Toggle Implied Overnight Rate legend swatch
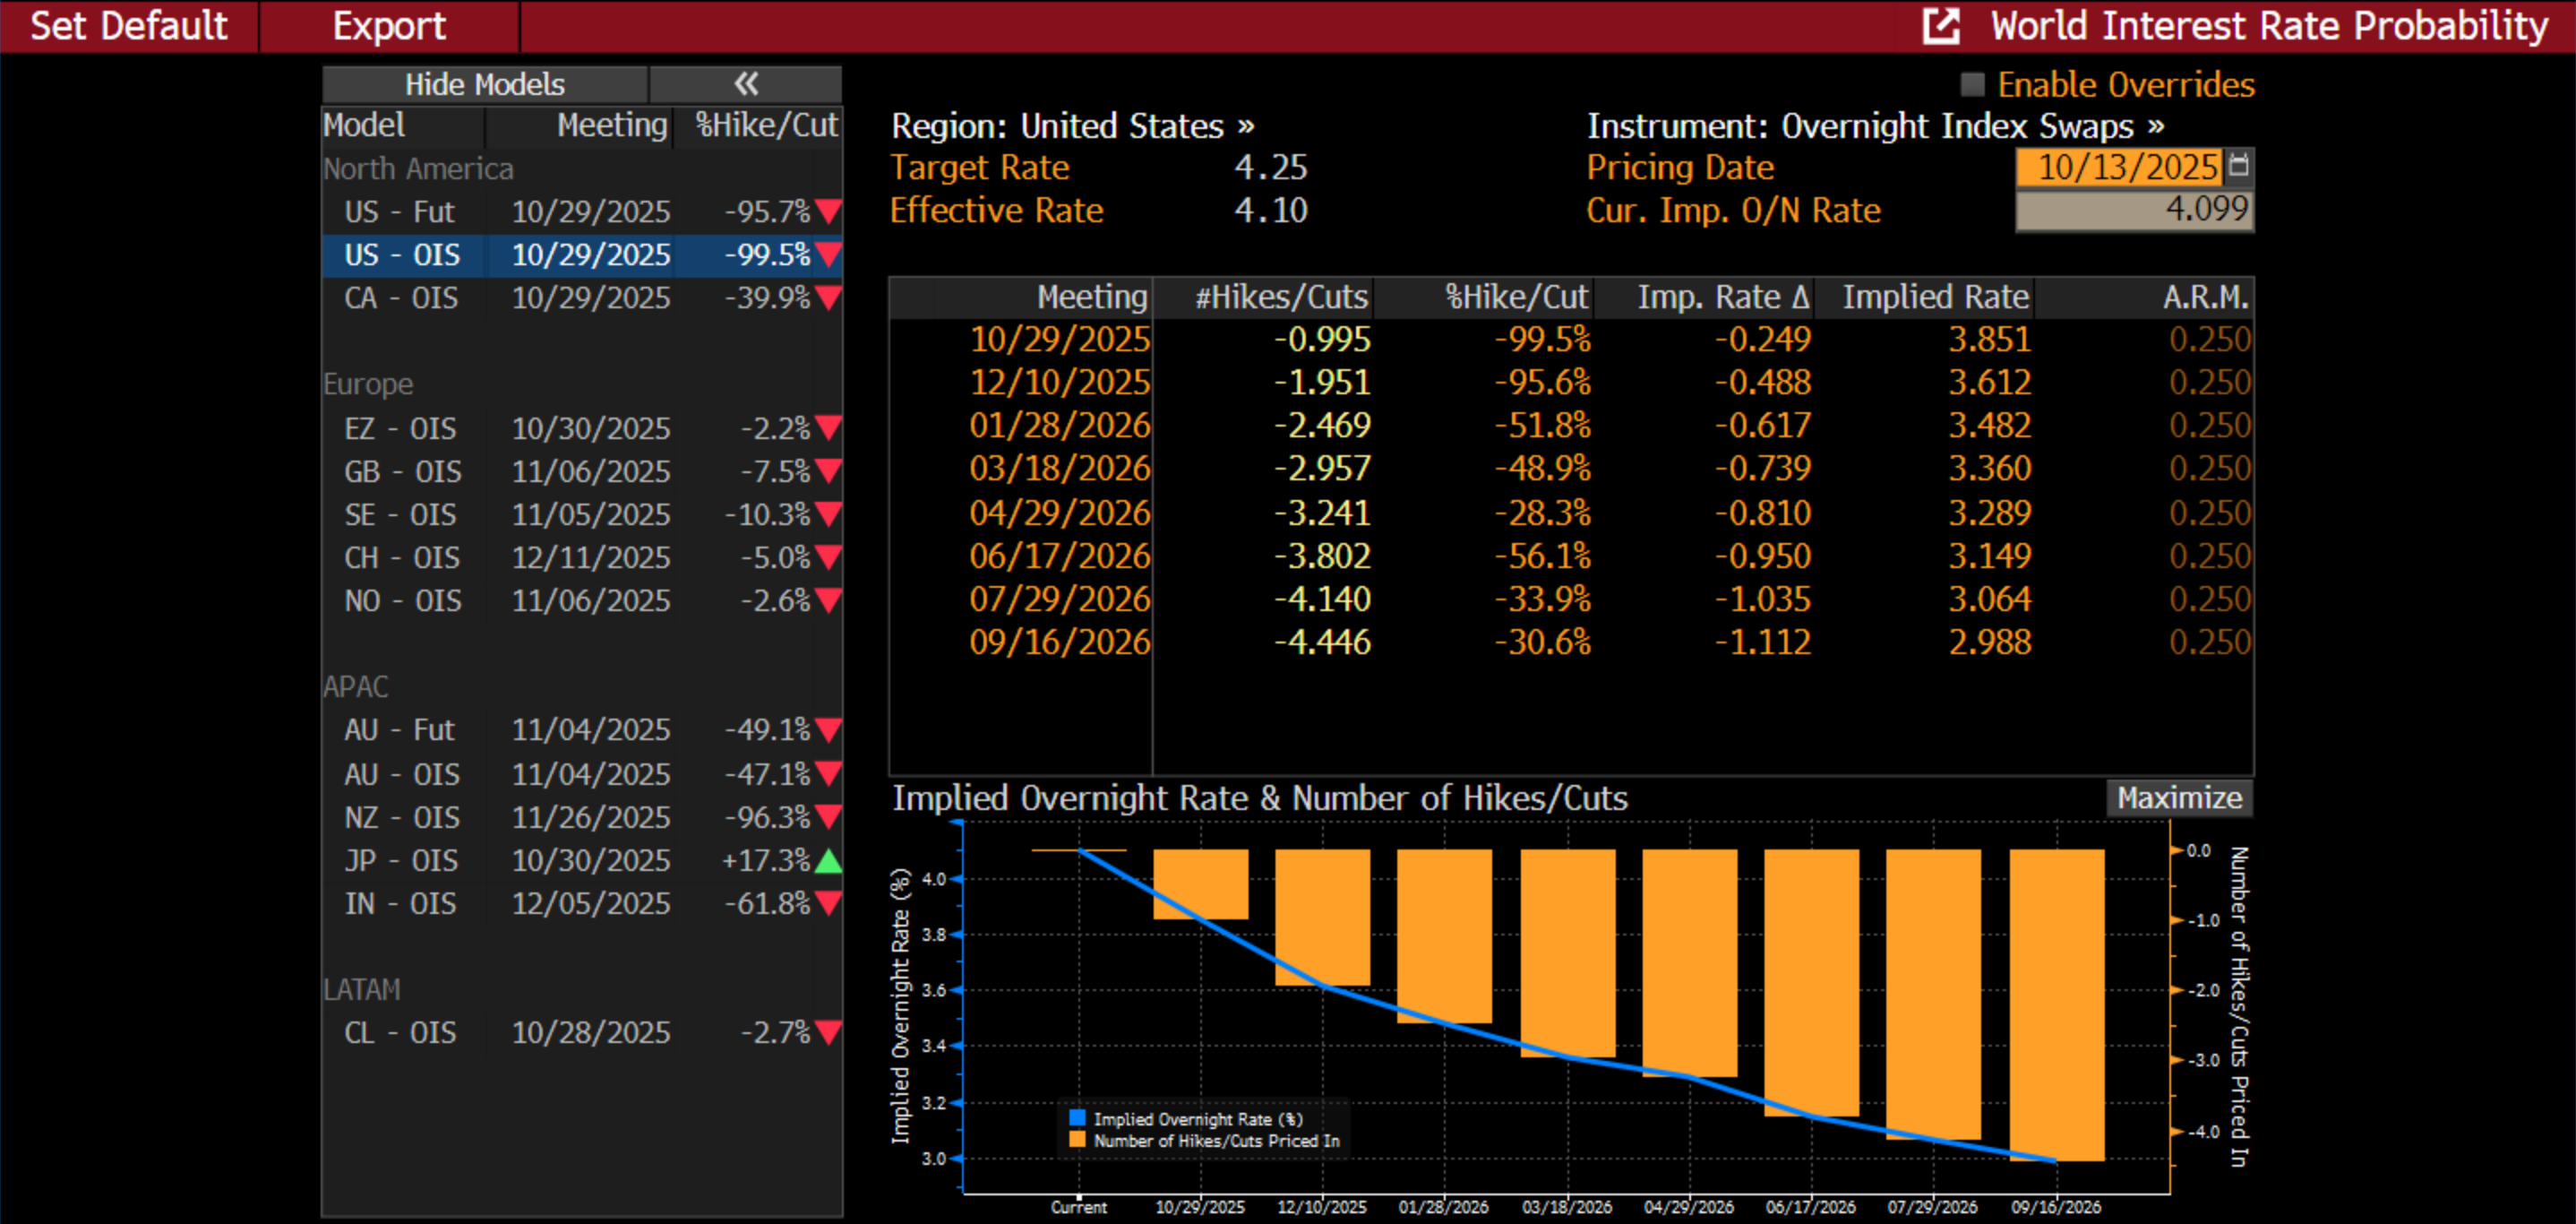Image resolution: width=2576 pixels, height=1224 pixels. (1077, 1118)
